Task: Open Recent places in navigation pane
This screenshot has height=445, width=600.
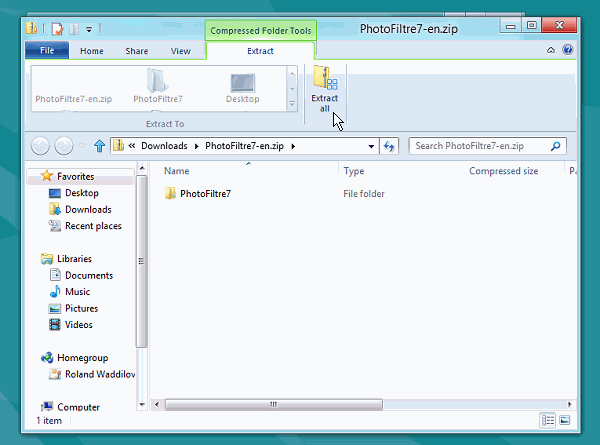Action: click(x=93, y=226)
